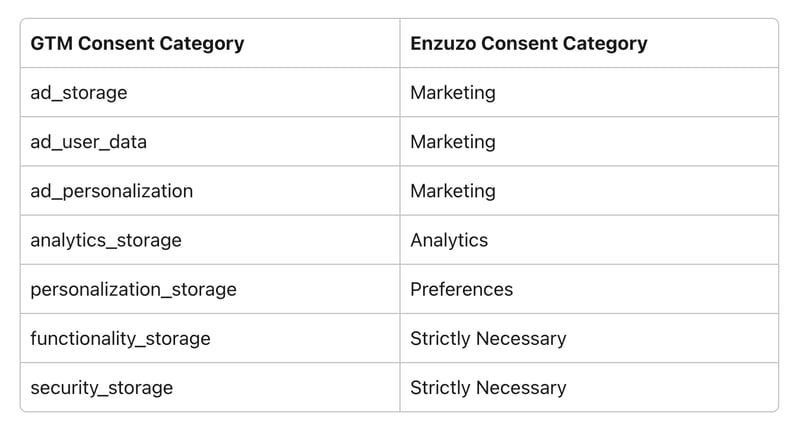Select the Analytics cell
This screenshot has width=800, height=429.
(x=449, y=240)
